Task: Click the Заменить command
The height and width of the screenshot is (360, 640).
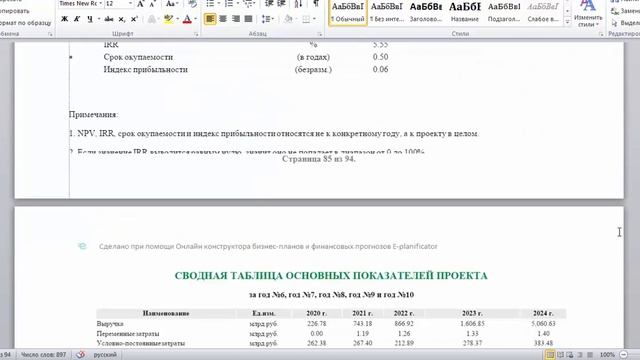Action: (624, 11)
